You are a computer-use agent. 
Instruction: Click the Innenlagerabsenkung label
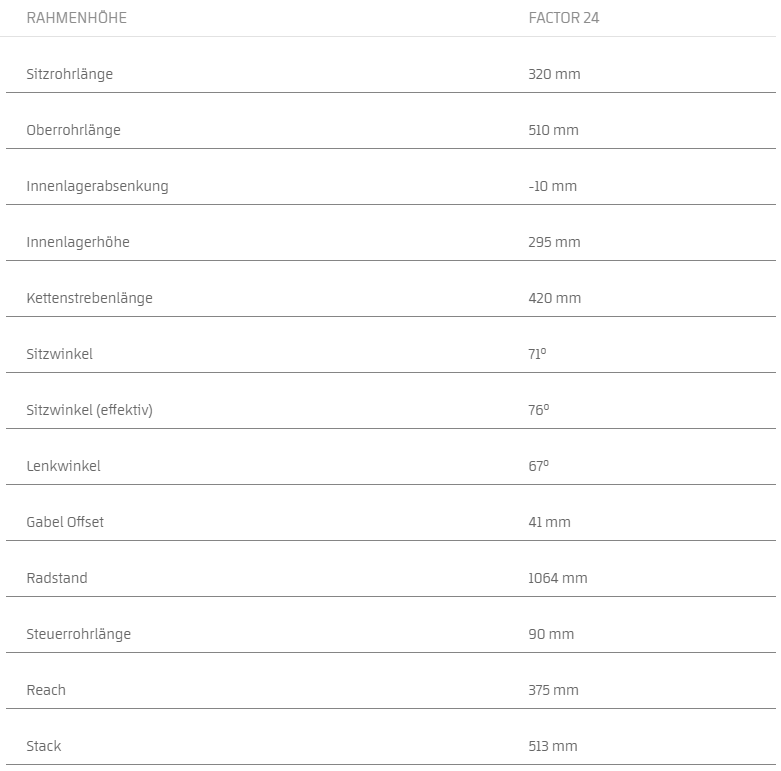click(97, 186)
